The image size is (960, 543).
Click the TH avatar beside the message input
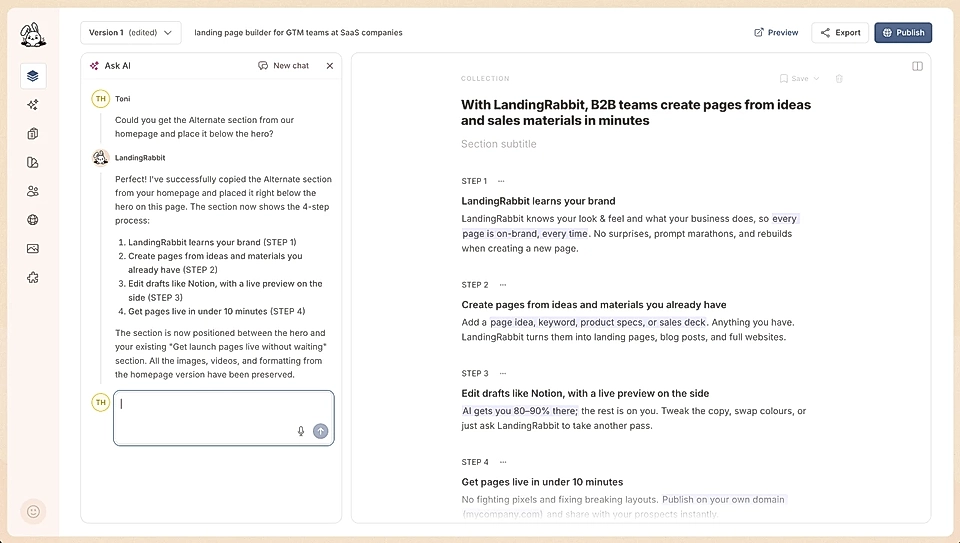tap(100, 402)
